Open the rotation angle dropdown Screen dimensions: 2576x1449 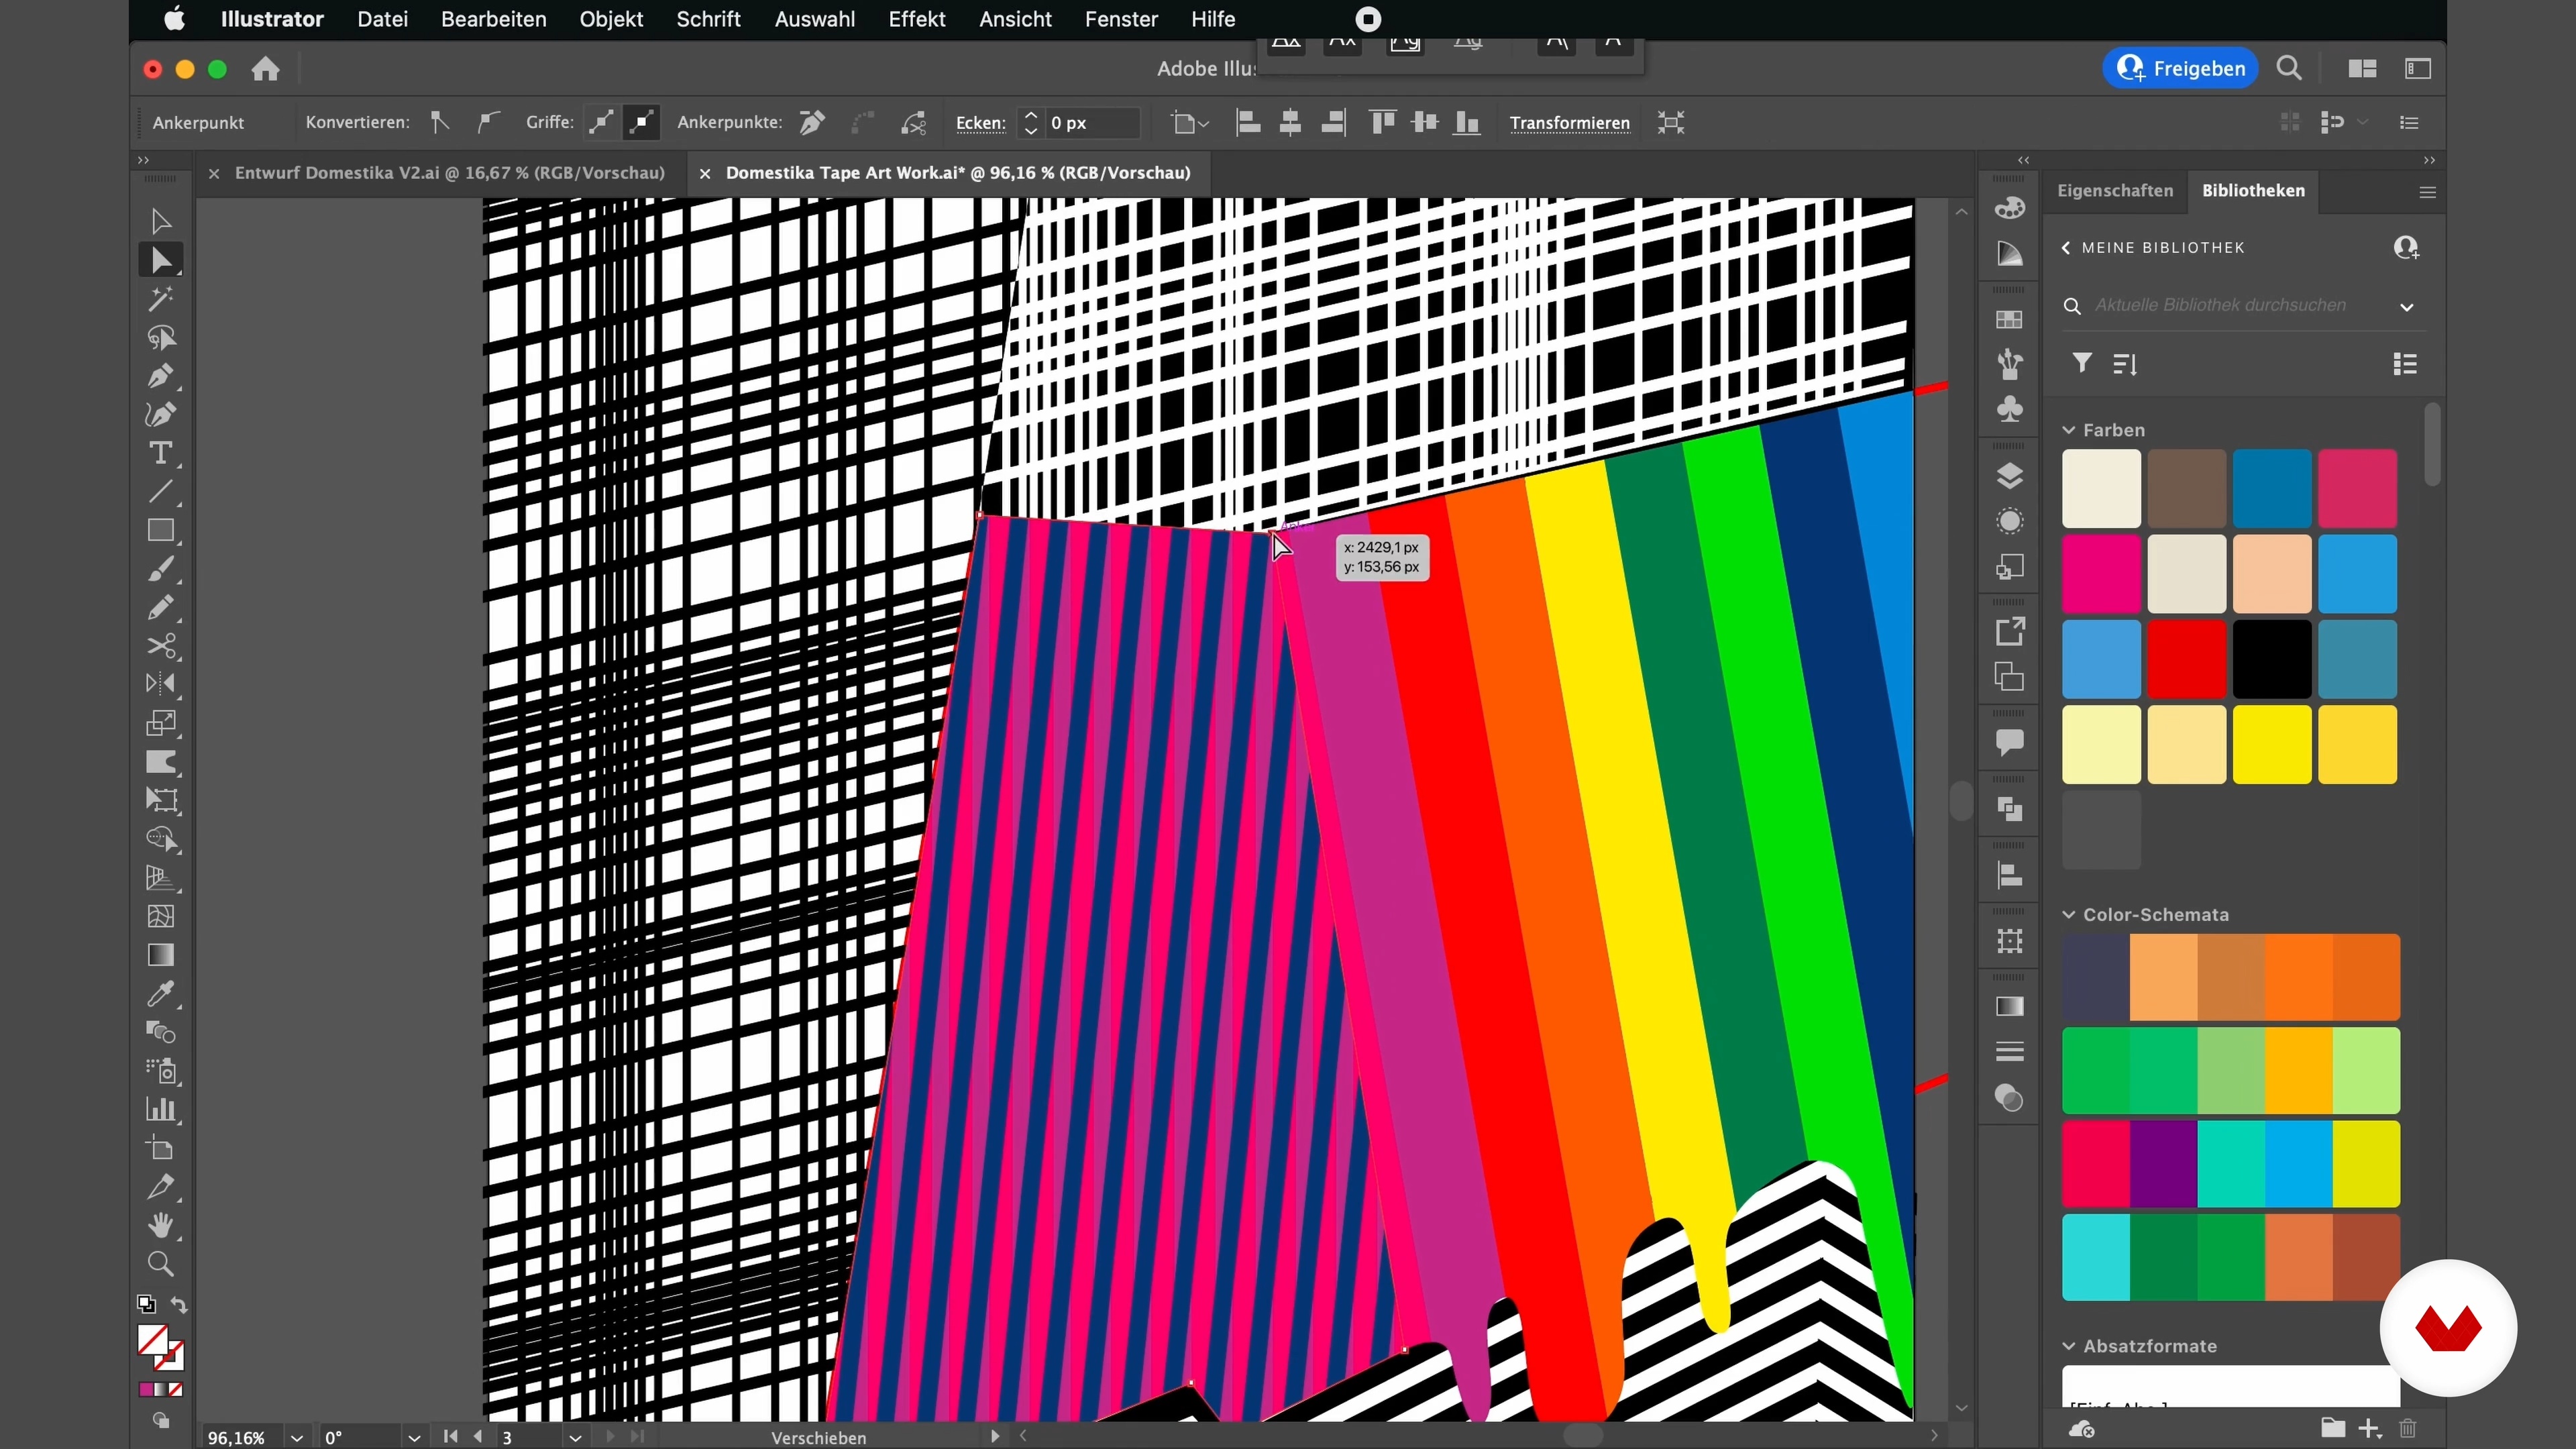pyautogui.click(x=414, y=1438)
